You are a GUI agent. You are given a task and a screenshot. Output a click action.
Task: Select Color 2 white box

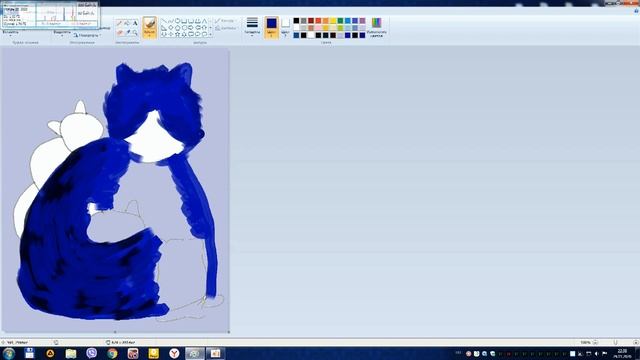(x=285, y=26)
